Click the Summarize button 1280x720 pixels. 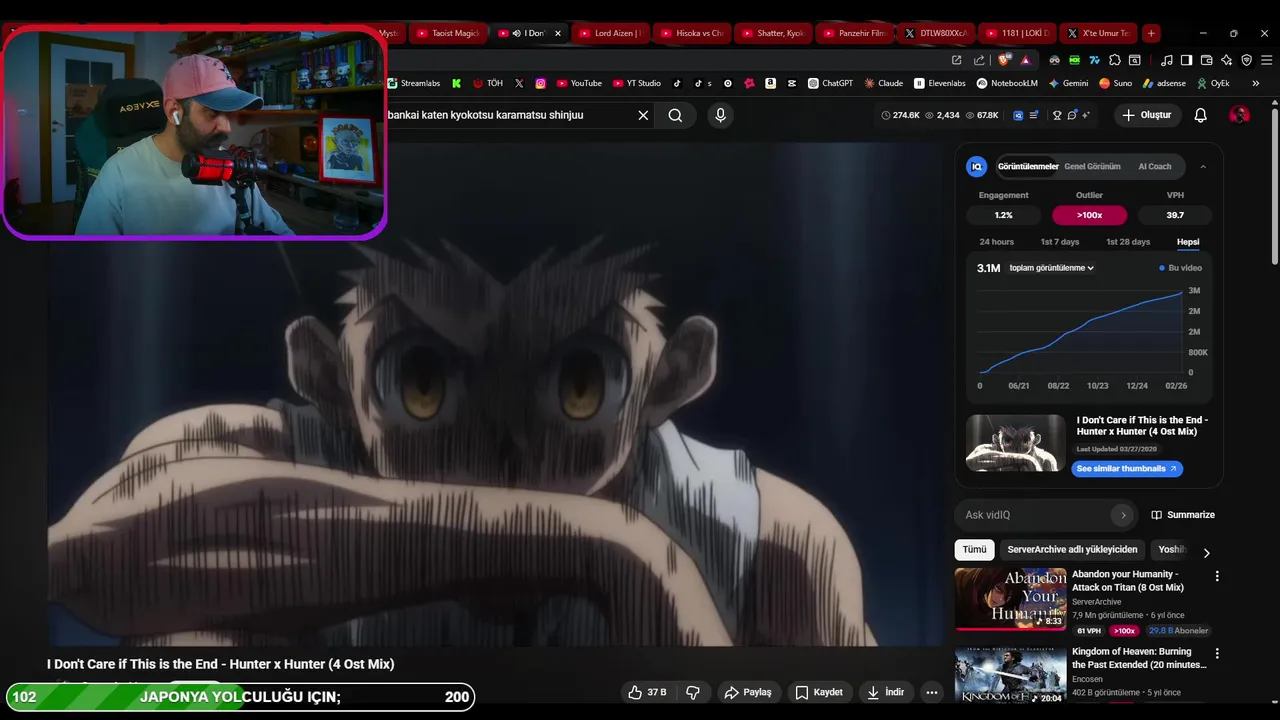[1183, 515]
